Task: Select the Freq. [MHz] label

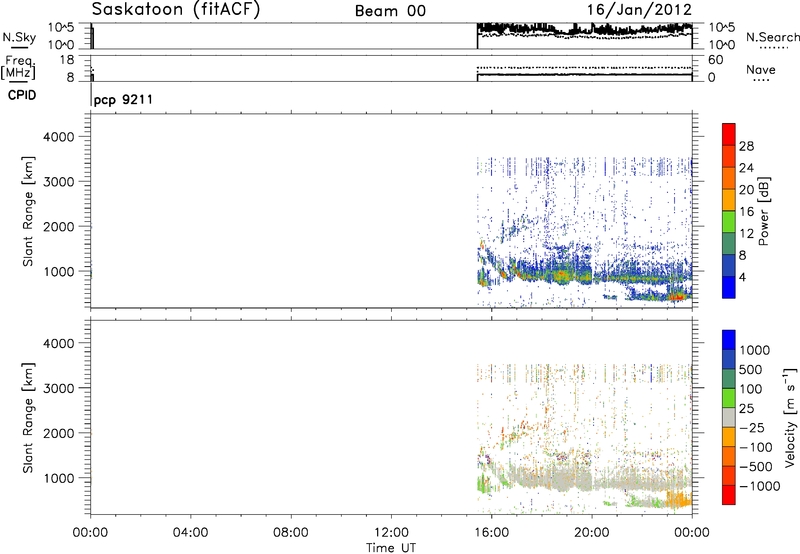Action: (x=19, y=67)
